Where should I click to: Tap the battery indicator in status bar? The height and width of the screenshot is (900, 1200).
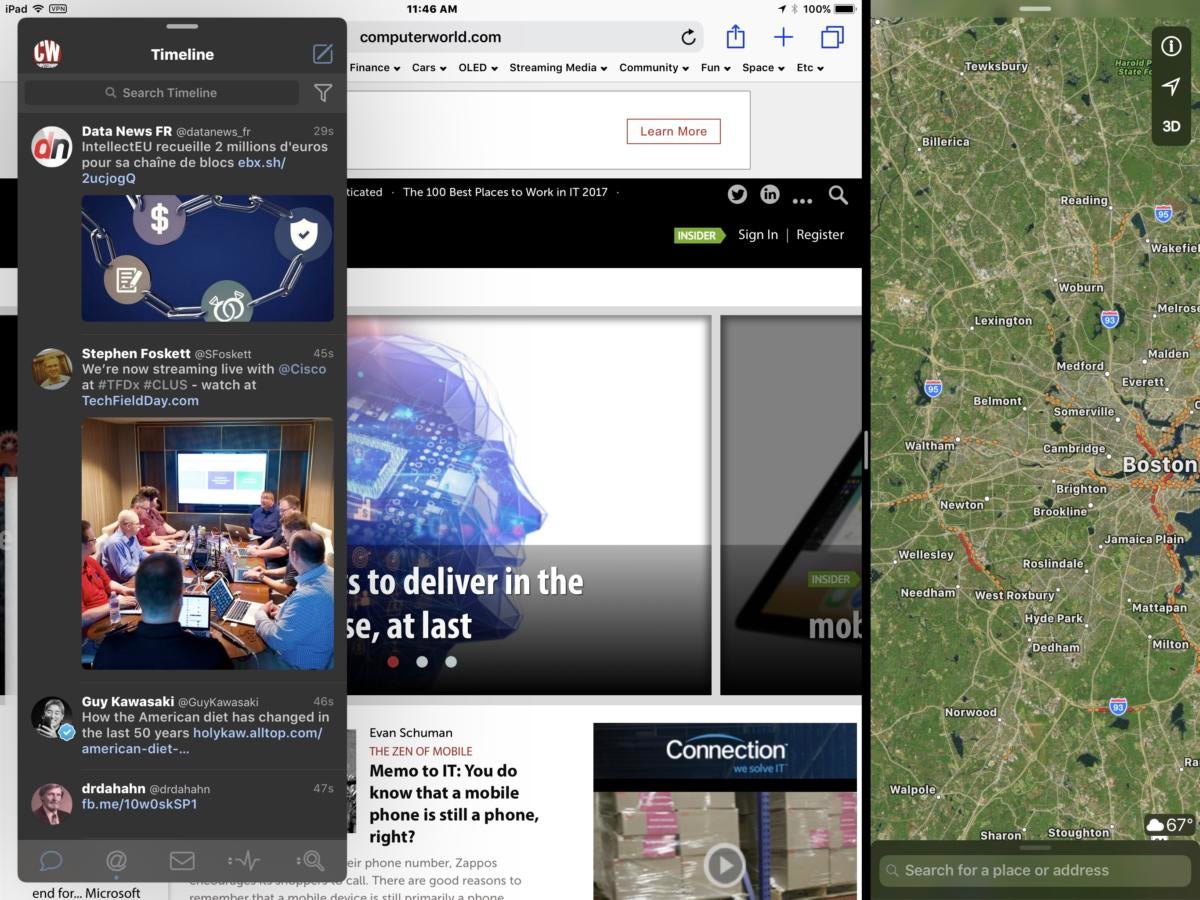click(847, 9)
